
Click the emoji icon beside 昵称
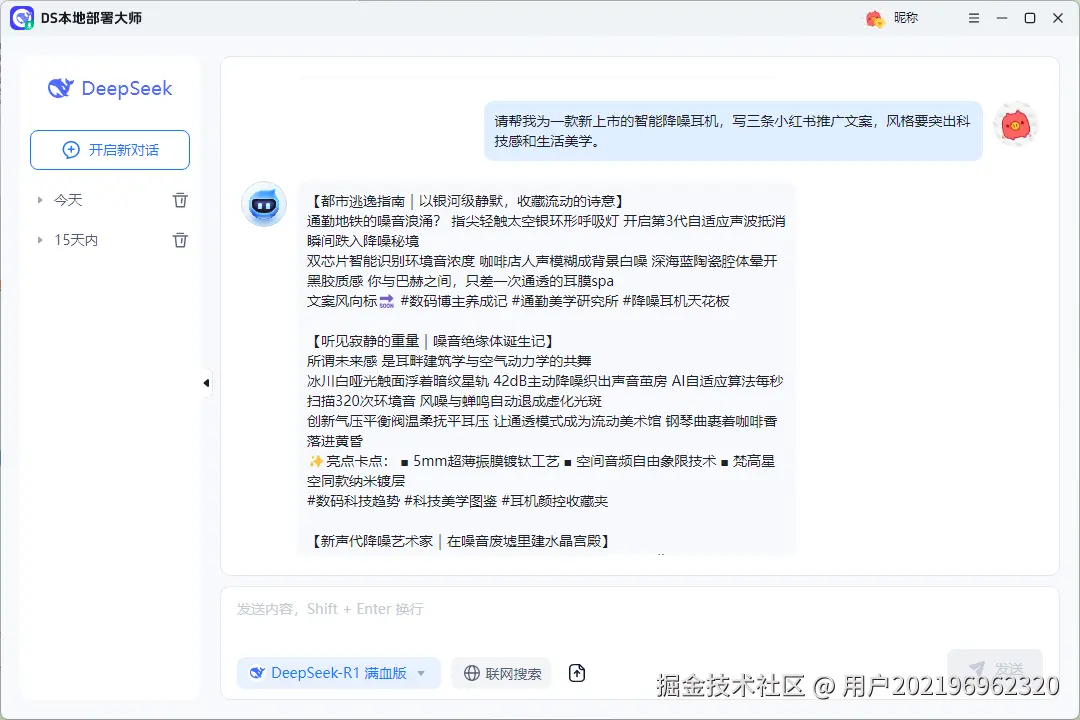(873, 18)
